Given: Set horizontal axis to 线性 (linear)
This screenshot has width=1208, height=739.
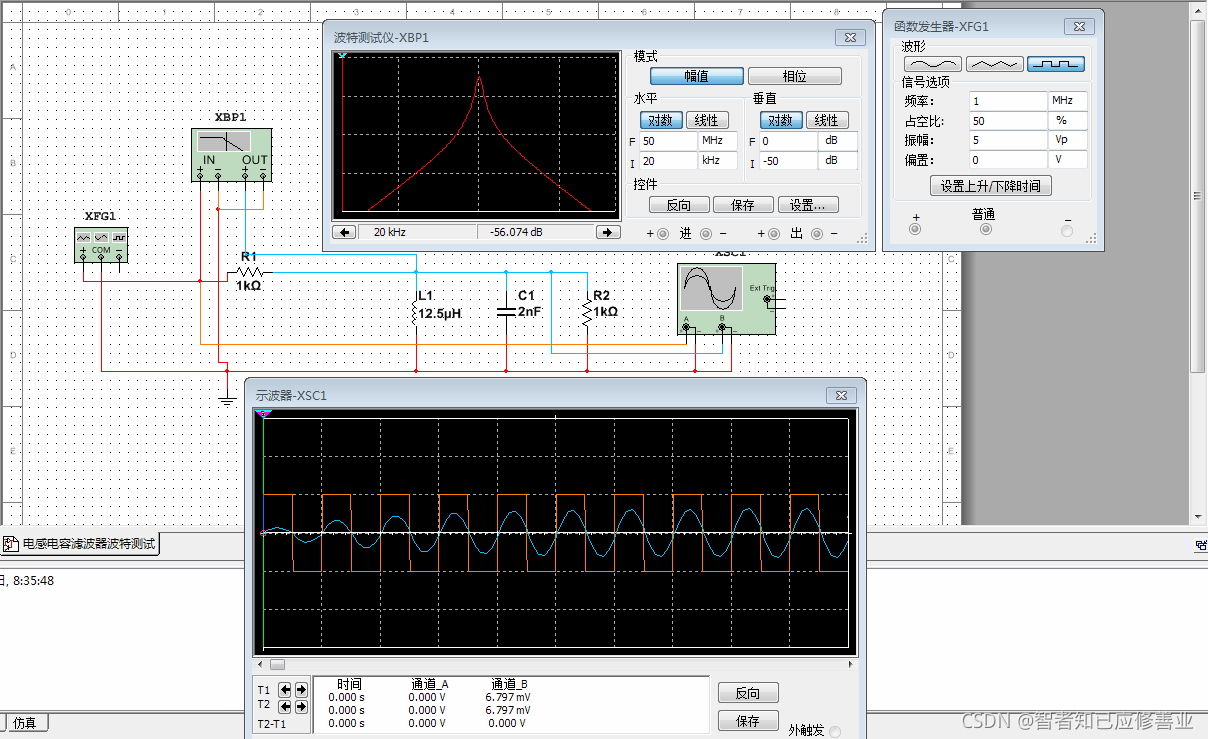Looking at the screenshot, I should (x=706, y=120).
